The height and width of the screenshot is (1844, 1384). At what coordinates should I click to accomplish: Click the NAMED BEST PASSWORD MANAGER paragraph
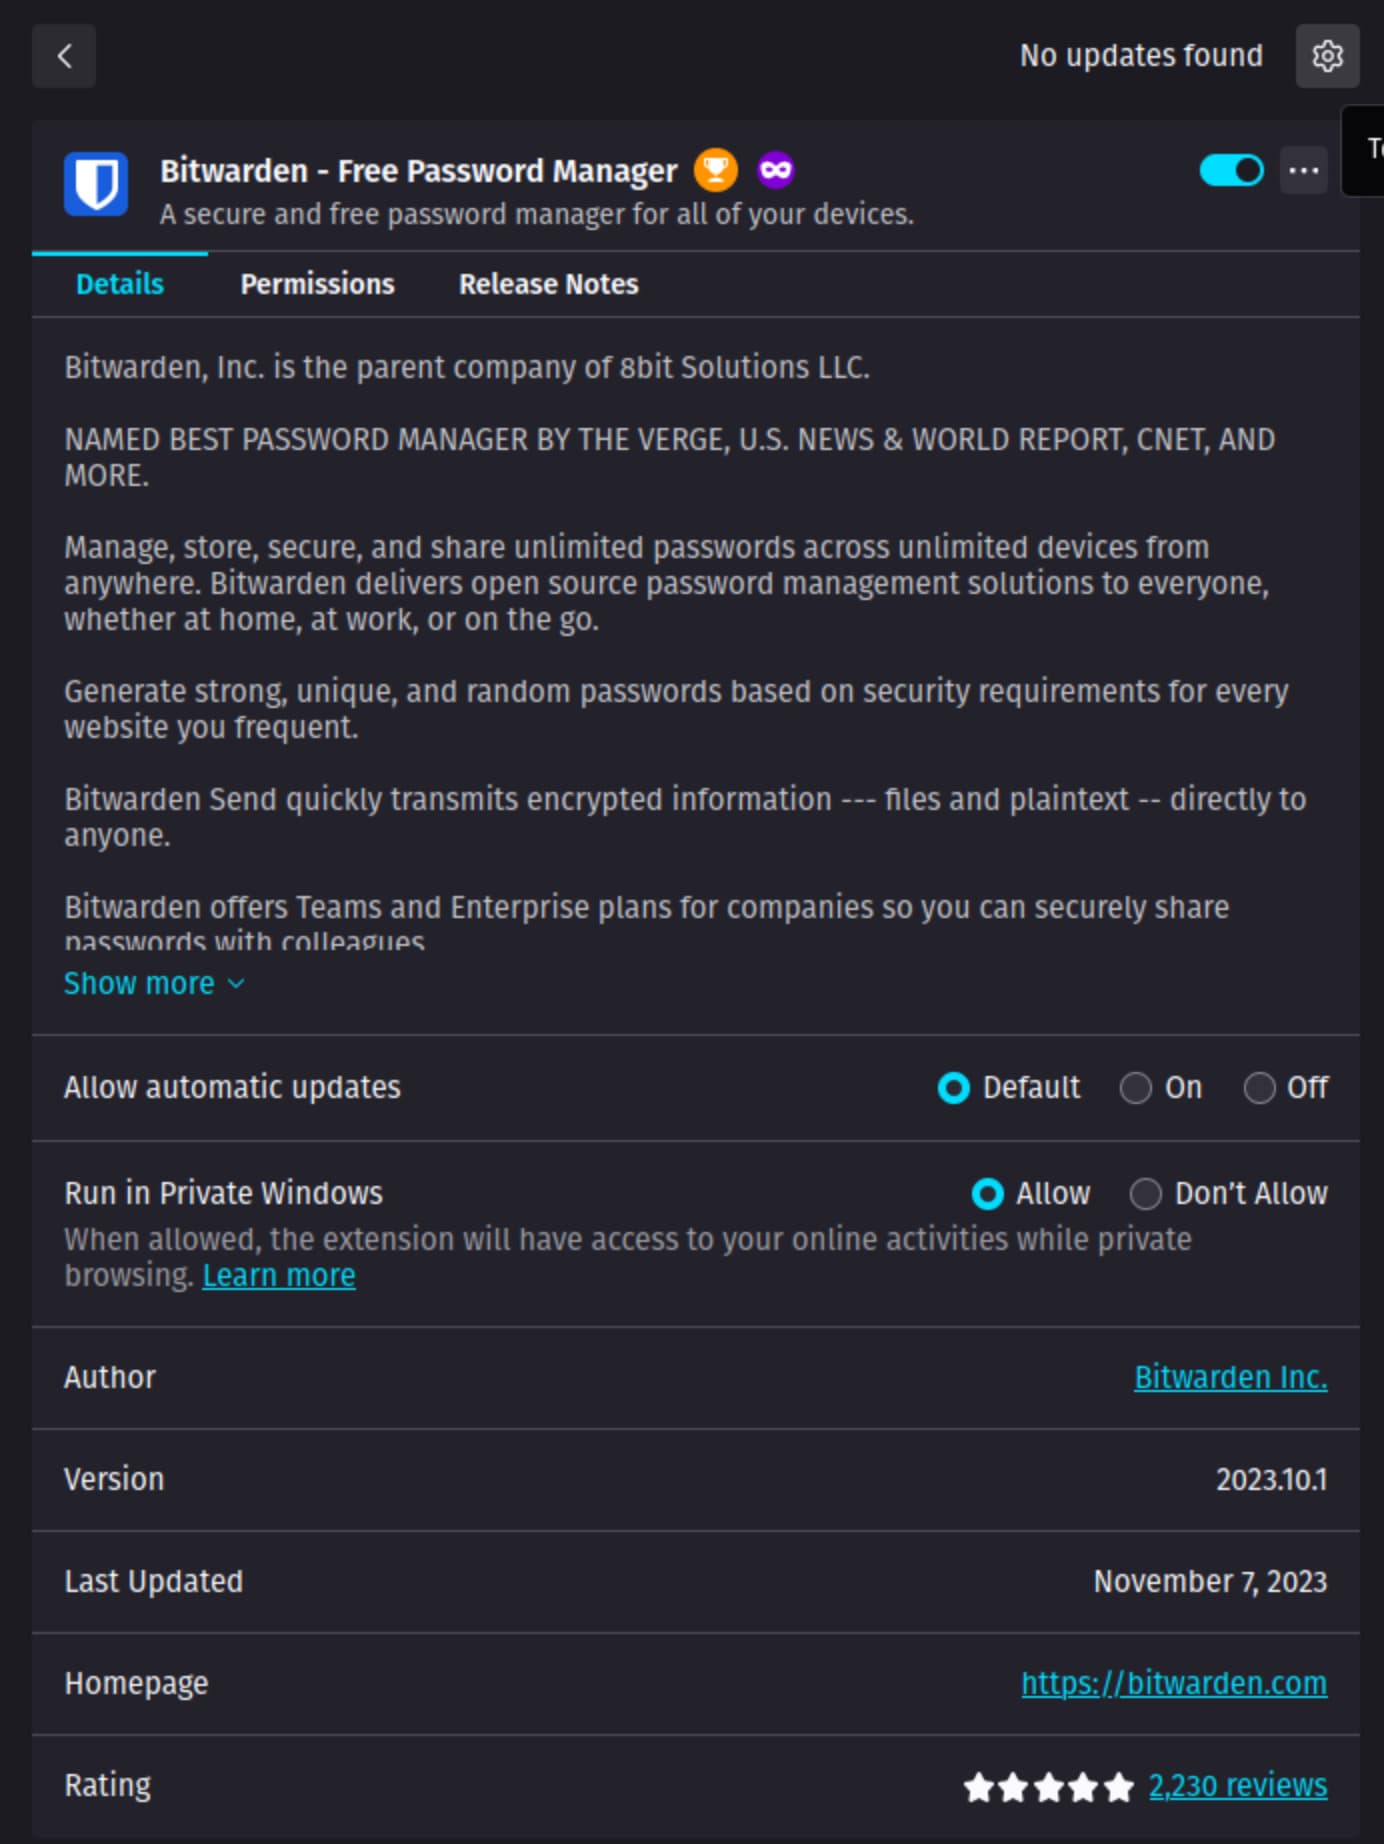click(x=670, y=458)
